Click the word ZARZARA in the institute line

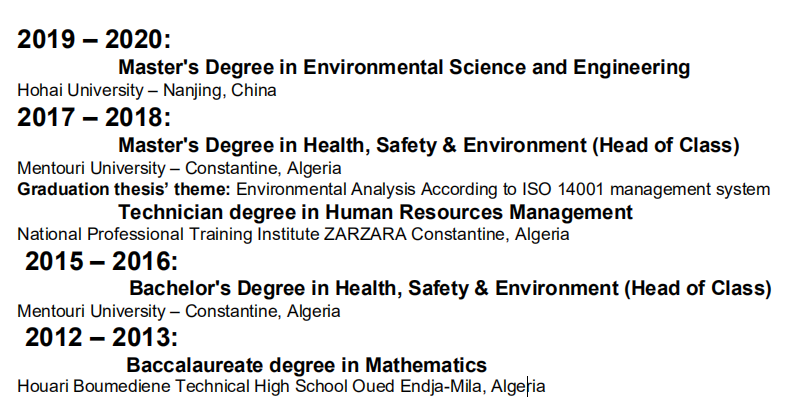click(x=365, y=235)
